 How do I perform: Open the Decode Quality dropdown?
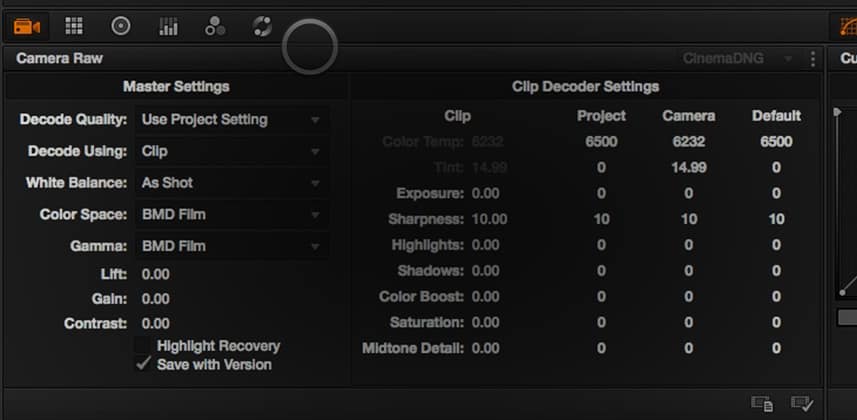(x=232, y=120)
